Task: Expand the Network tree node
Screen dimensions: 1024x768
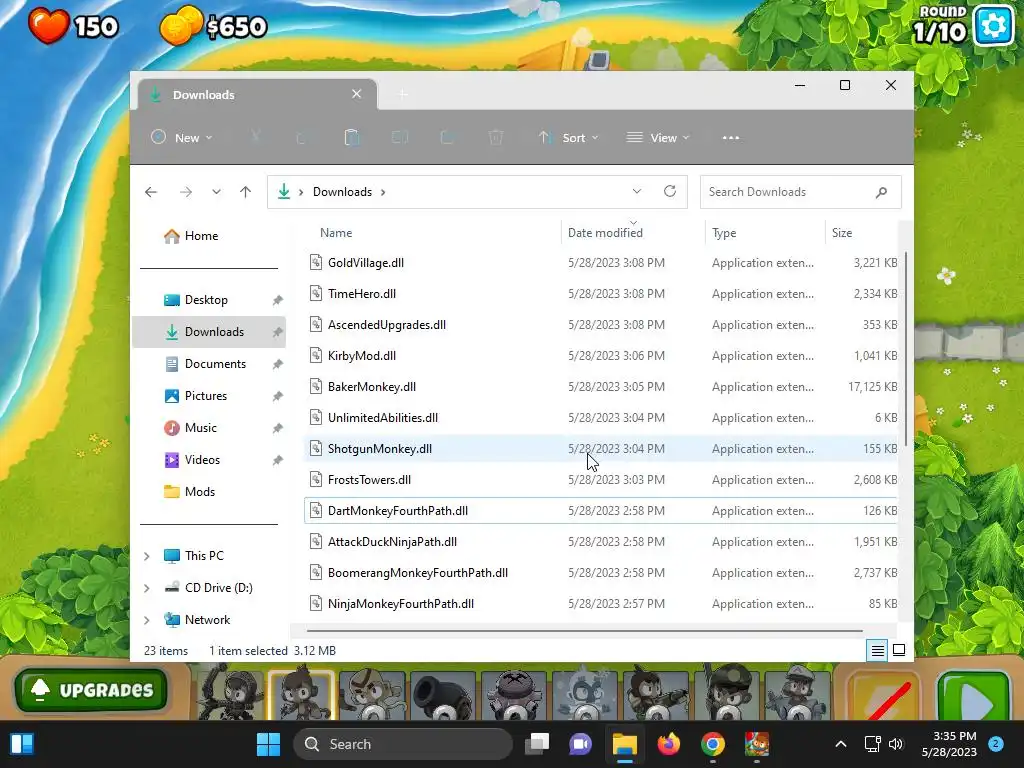Action: click(147, 620)
